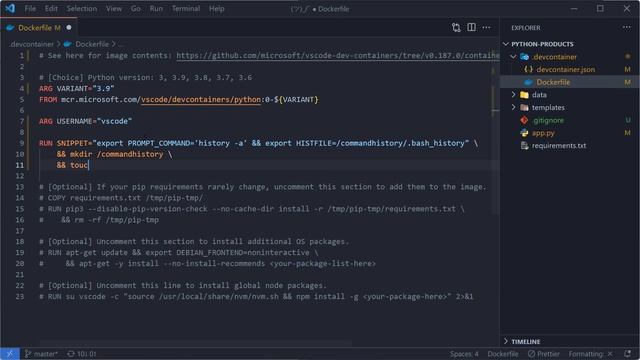This screenshot has height=360, width=640.
Task: Click Dockerfile breadcrumb segment
Action: tap(92, 44)
